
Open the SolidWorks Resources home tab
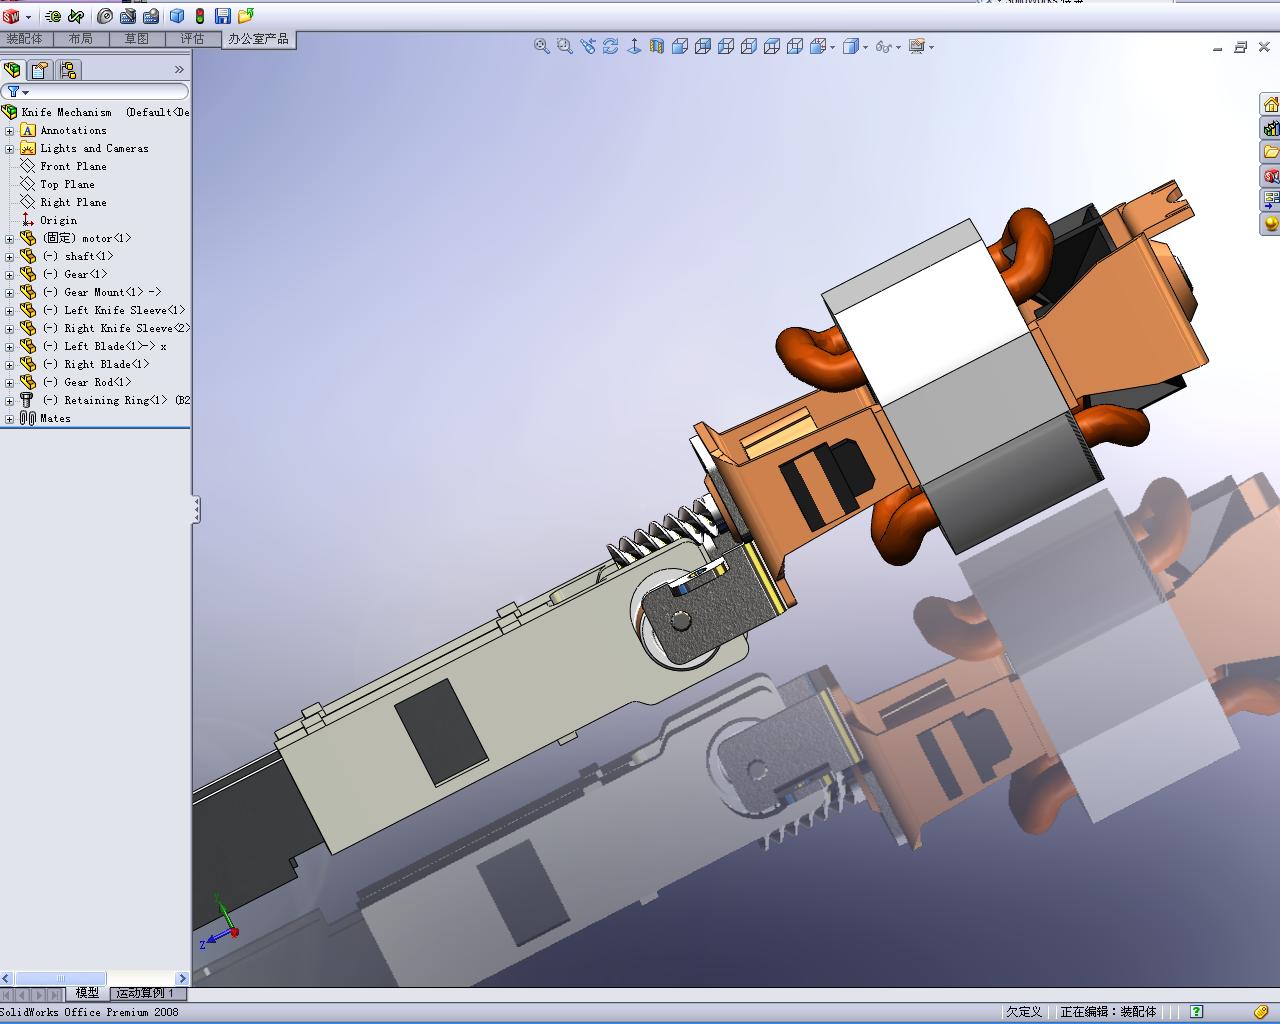tap(1270, 105)
